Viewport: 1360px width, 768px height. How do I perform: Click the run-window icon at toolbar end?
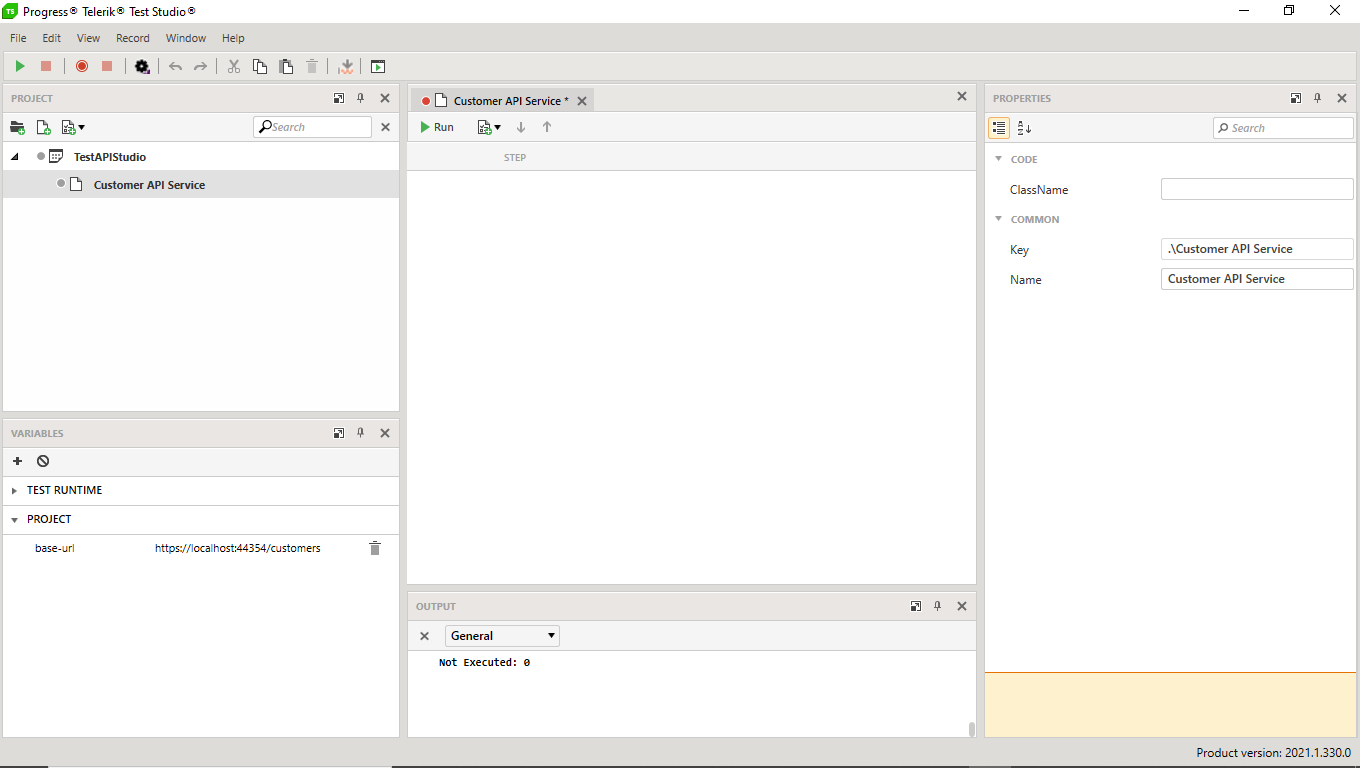click(378, 66)
